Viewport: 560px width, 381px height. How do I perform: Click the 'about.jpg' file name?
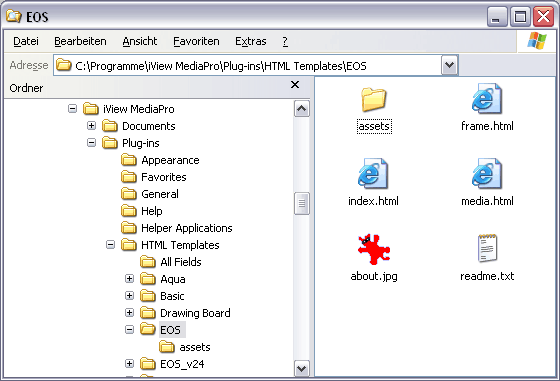(x=374, y=276)
